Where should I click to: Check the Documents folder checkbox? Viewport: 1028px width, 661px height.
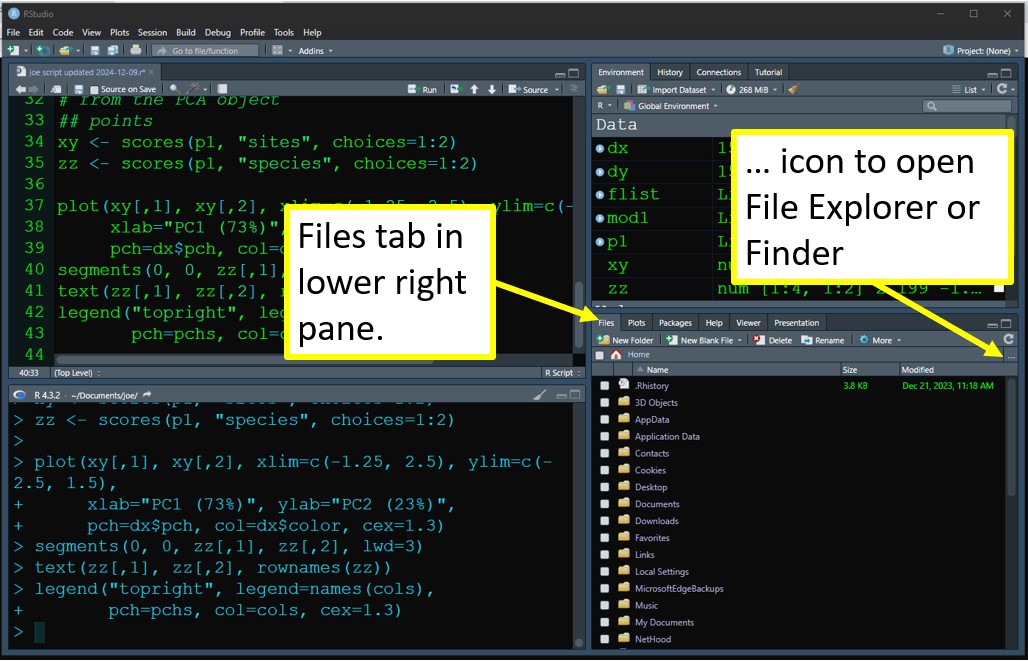(604, 504)
